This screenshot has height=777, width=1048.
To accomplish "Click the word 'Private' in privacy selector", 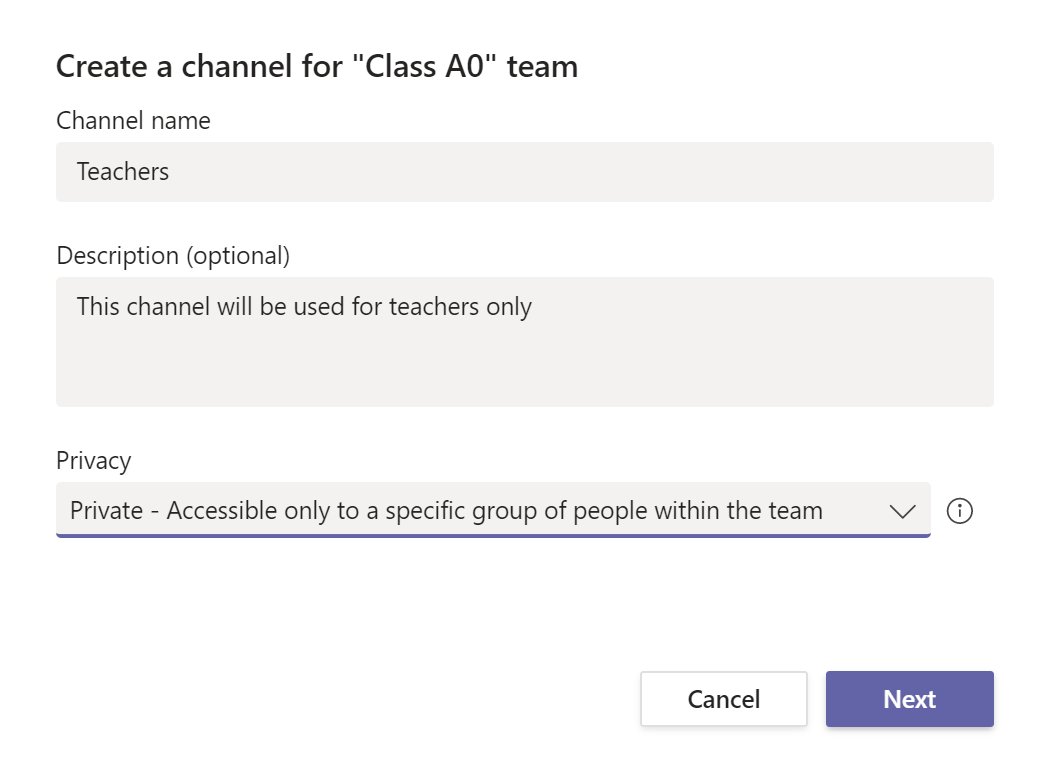I will coord(106,511).
